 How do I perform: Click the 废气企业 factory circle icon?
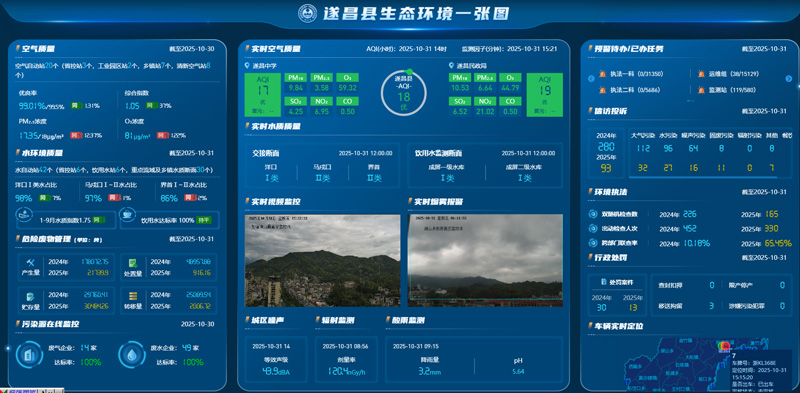[30, 354]
